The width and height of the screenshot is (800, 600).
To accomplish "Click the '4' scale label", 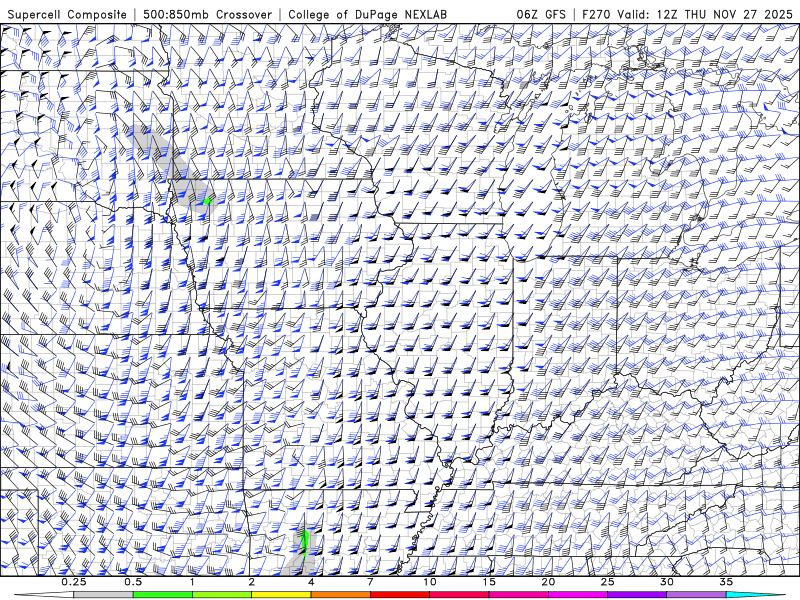I will [x=311, y=582].
